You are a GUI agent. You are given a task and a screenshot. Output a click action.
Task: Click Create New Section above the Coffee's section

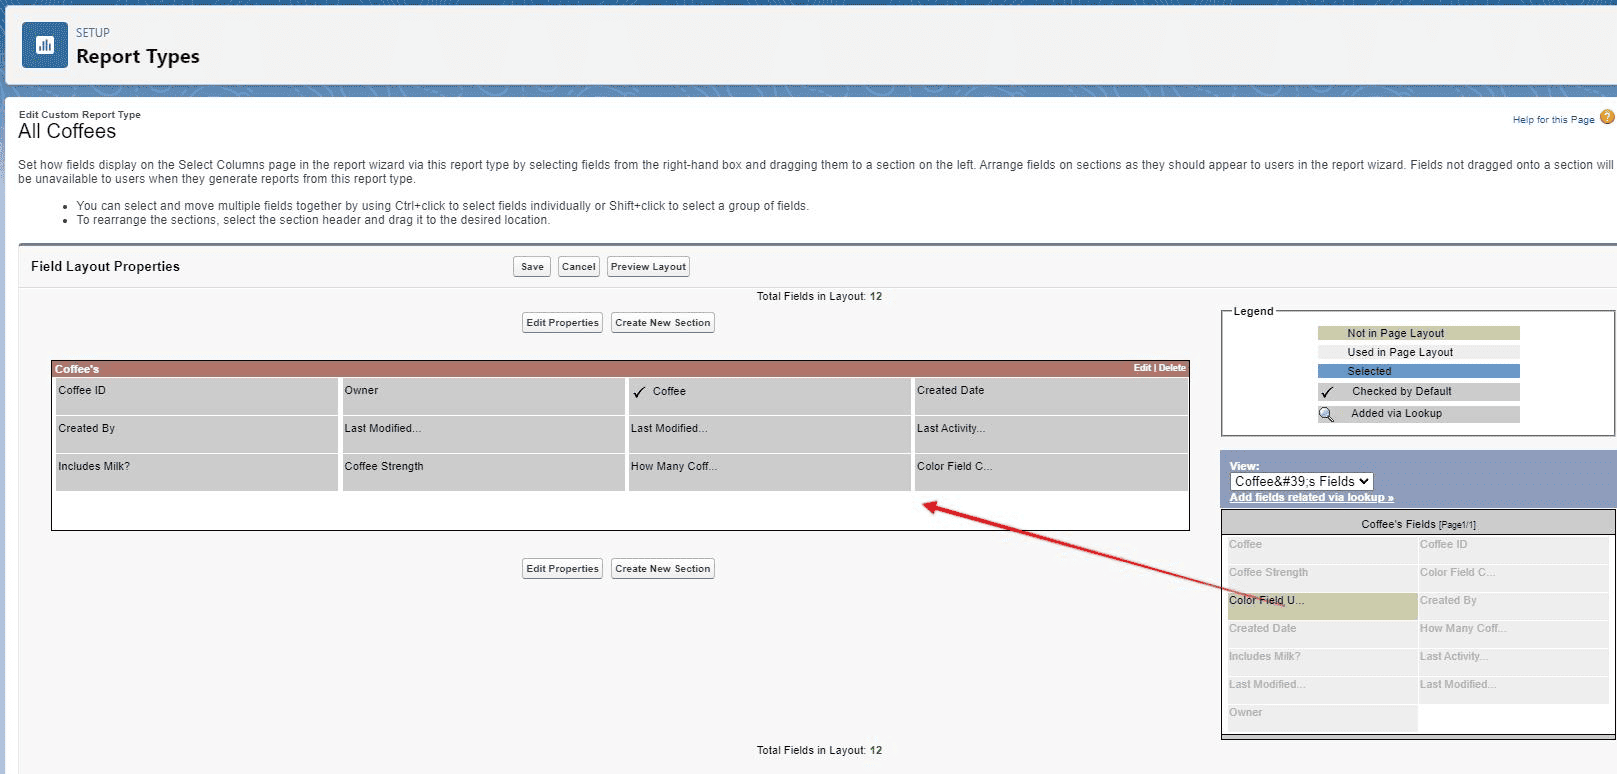(663, 323)
